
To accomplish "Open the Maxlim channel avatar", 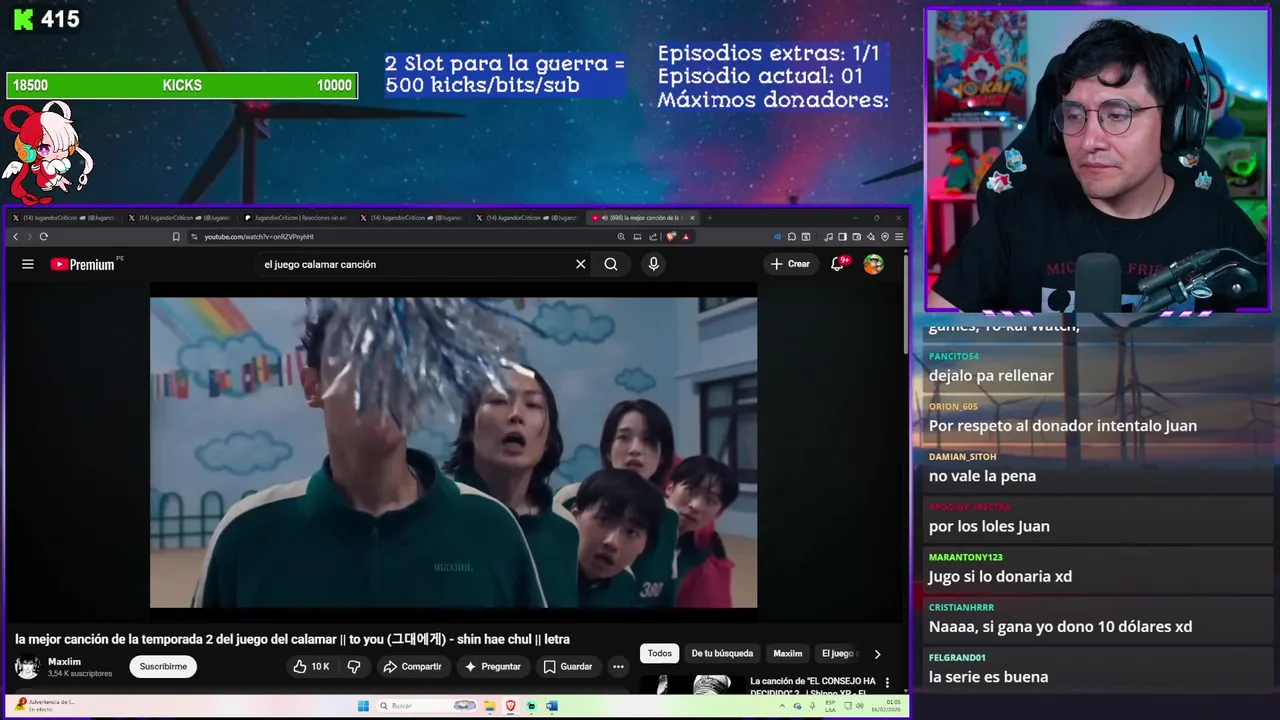I will point(28,667).
